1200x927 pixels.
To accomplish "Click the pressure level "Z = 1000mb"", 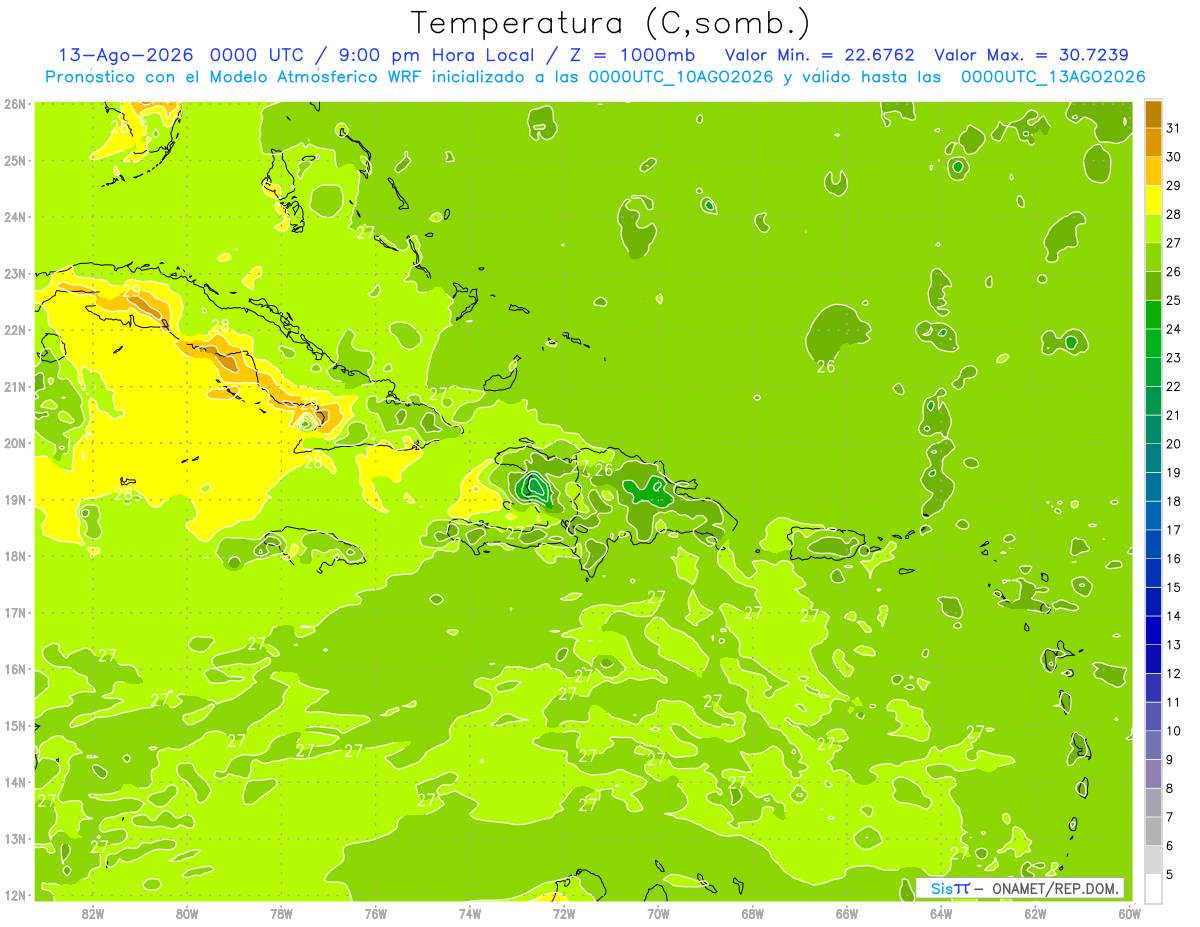I will click(x=634, y=55).
